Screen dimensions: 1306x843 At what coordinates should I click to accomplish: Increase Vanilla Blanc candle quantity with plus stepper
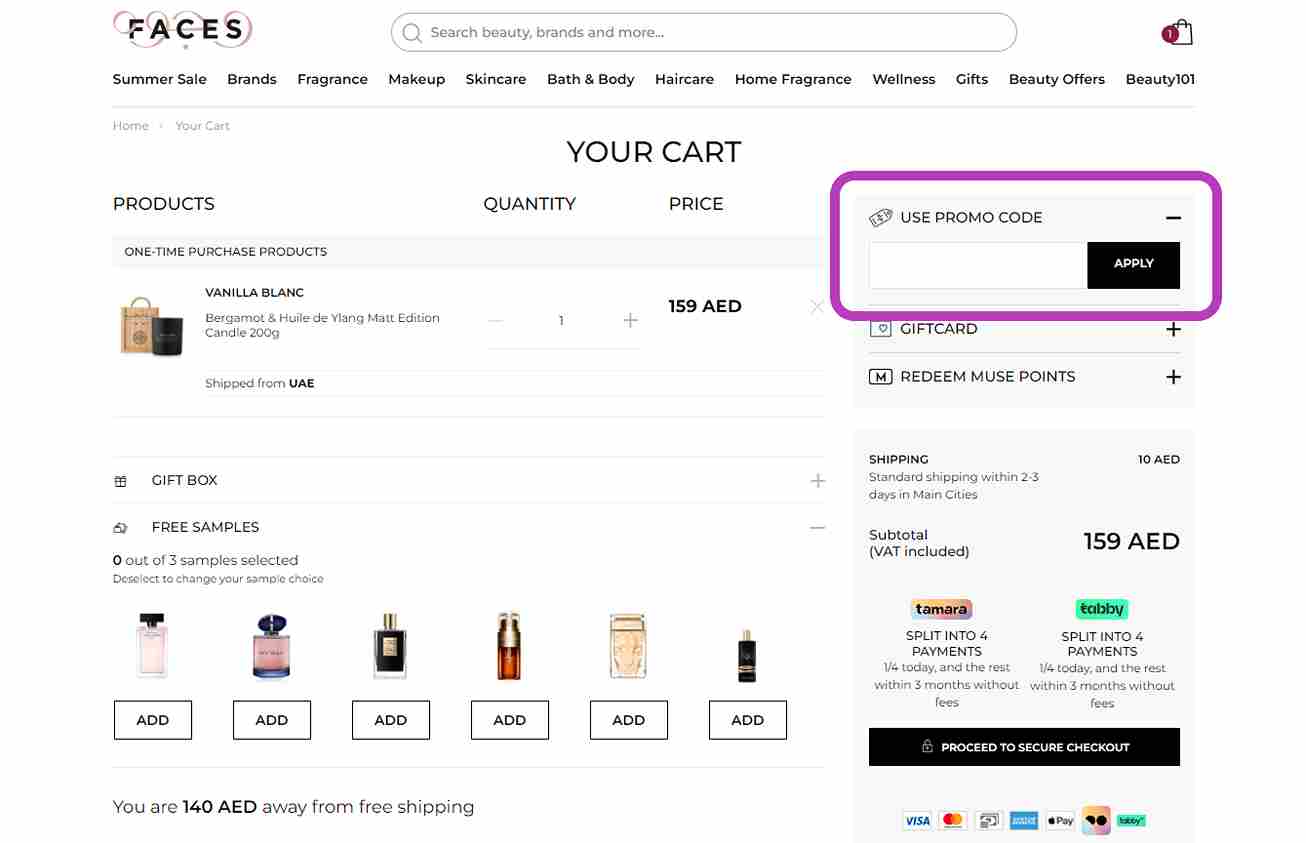[630, 320]
